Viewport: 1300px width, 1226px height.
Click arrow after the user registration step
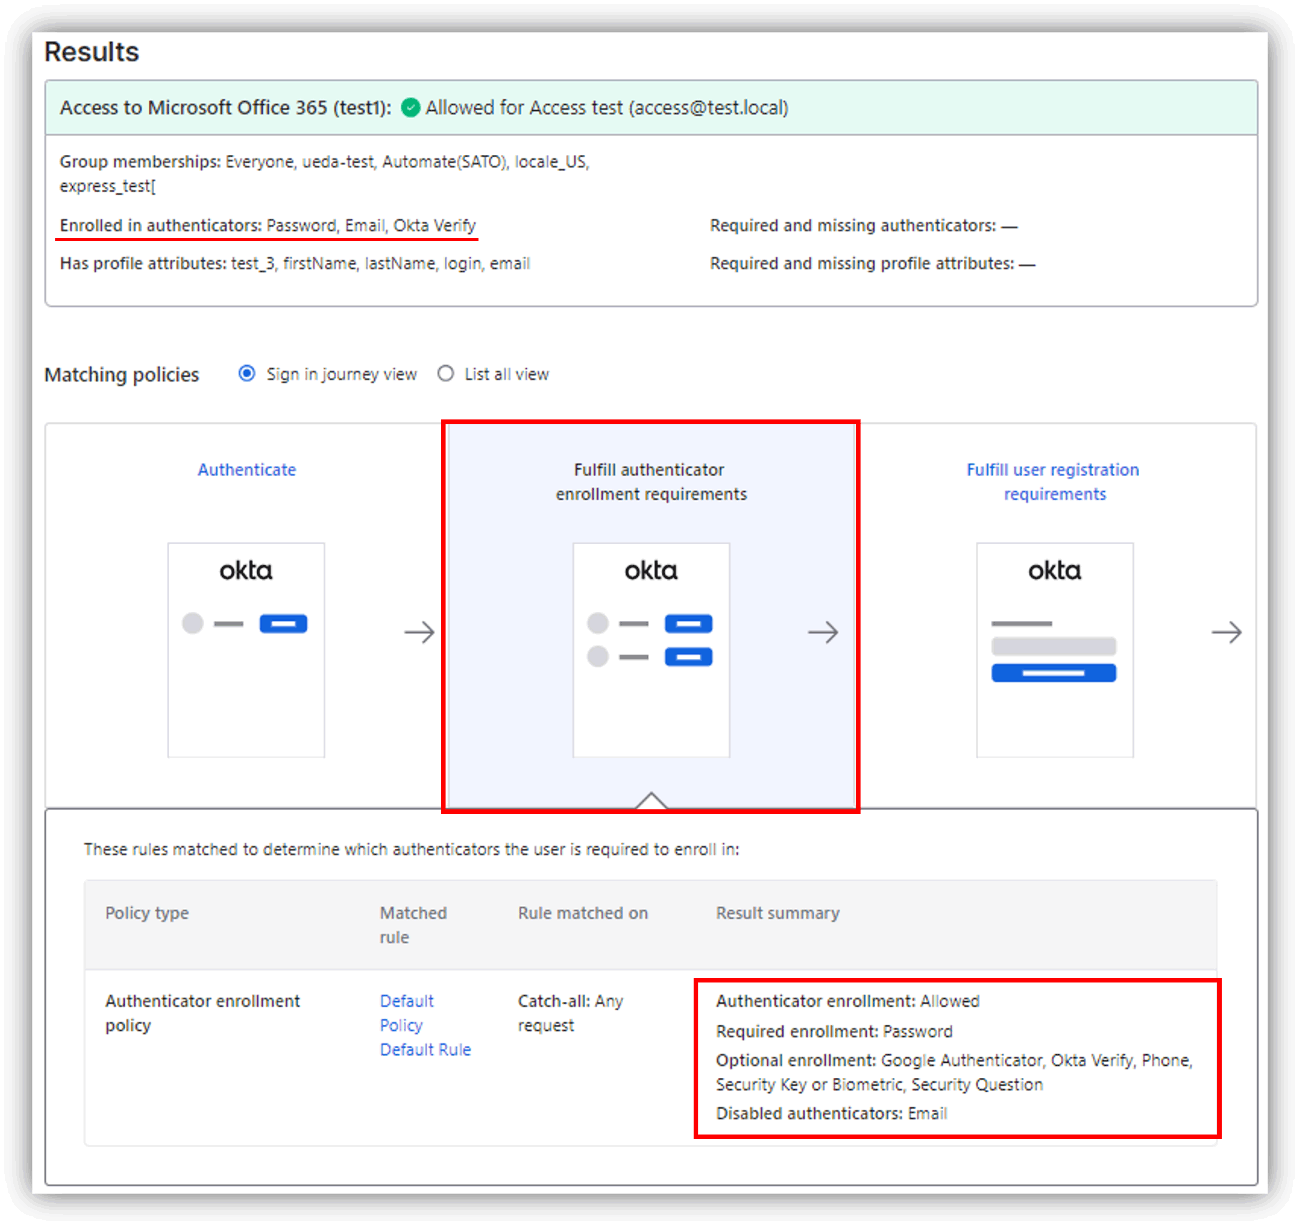click(1226, 632)
